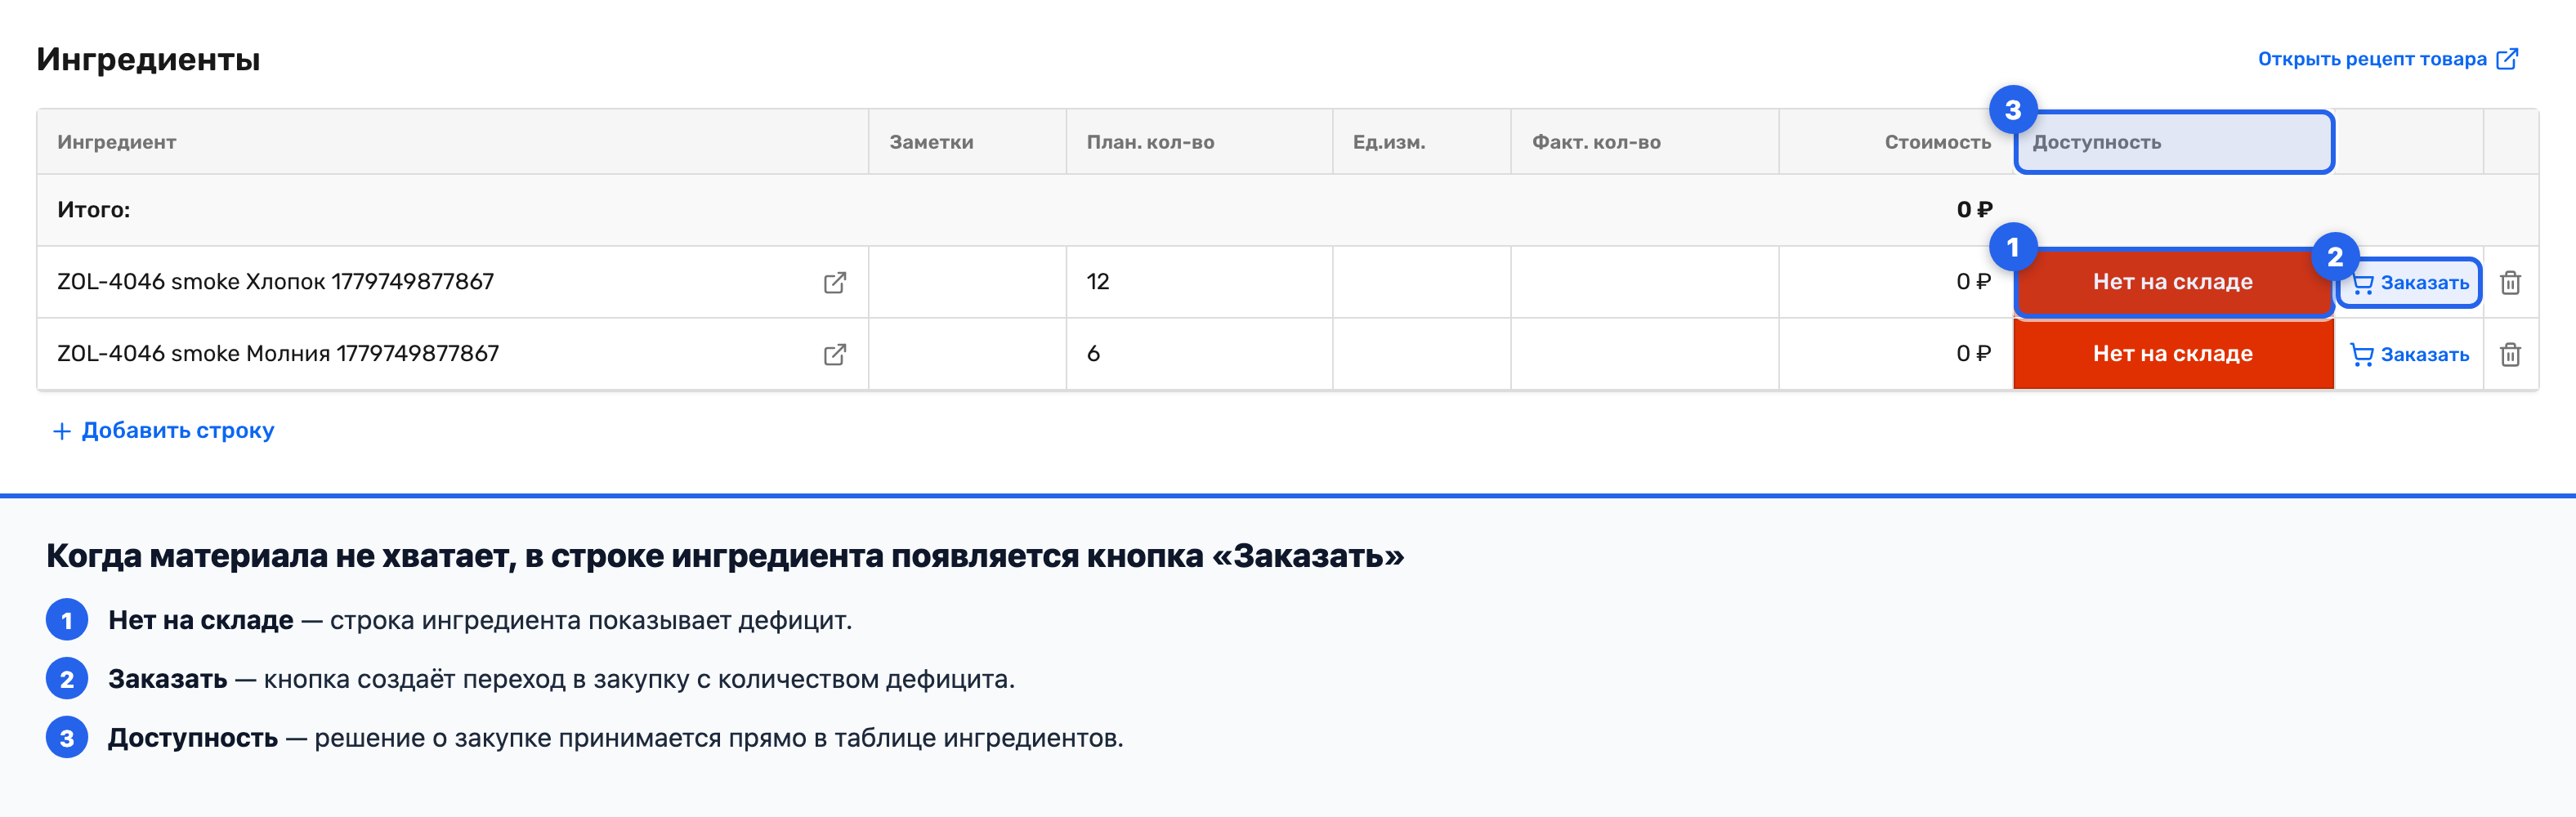Select 'ZOL-4046 smoke Молния 1779749877867' ingredient name

pos(278,354)
